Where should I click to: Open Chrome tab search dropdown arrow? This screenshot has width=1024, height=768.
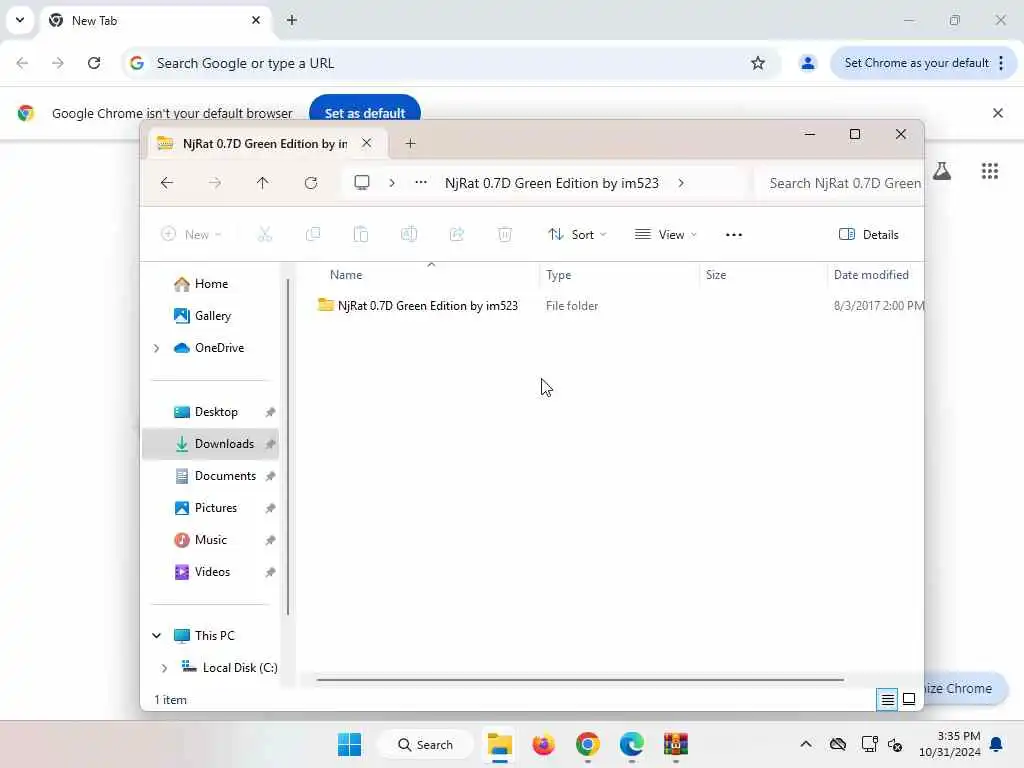pos(20,20)
